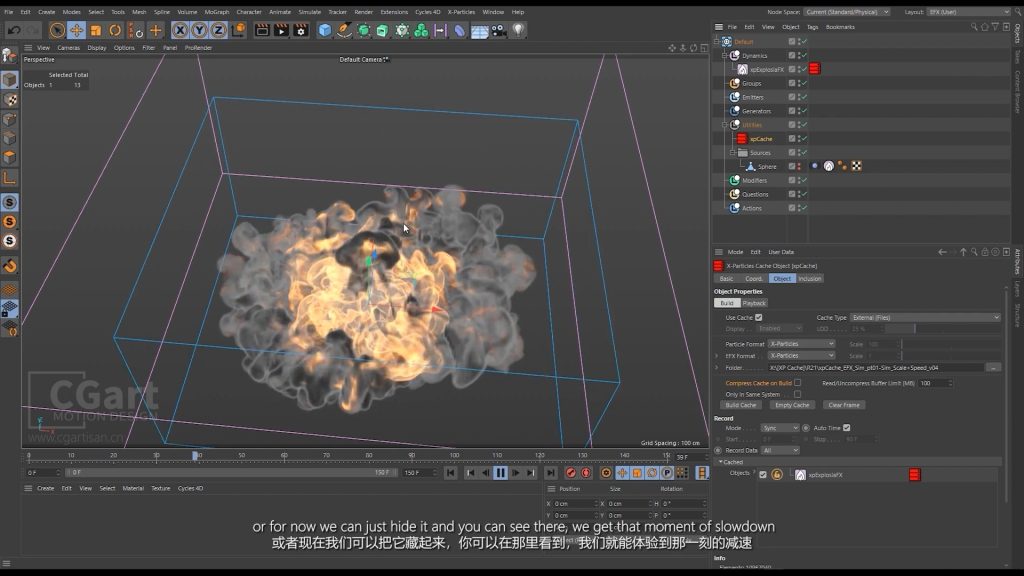Image resolution: width=1024 pixels, height=576 pixels.
Task: Open the Particle Format dropdown
Action: (x=801, y=344)
